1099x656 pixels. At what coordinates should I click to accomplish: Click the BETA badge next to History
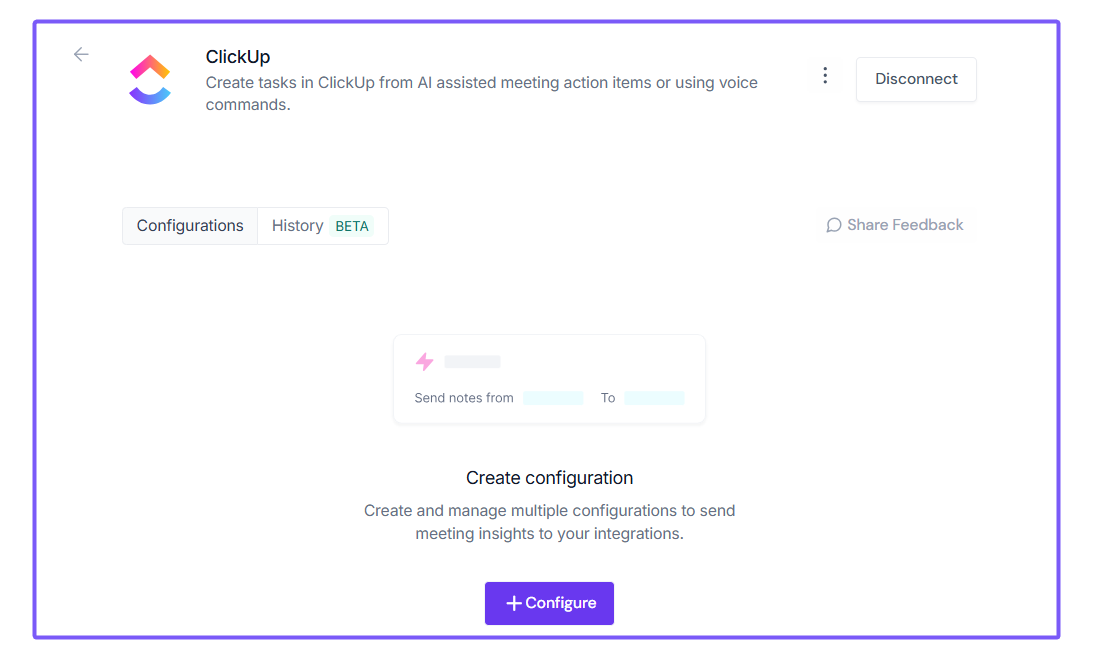352,226
